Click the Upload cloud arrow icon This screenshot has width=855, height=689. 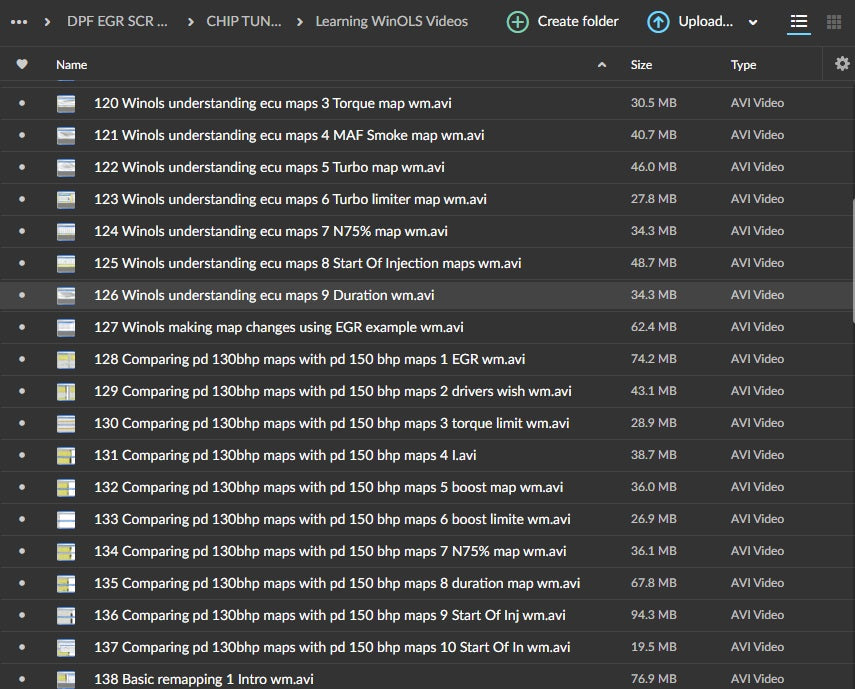coord(658,22)
